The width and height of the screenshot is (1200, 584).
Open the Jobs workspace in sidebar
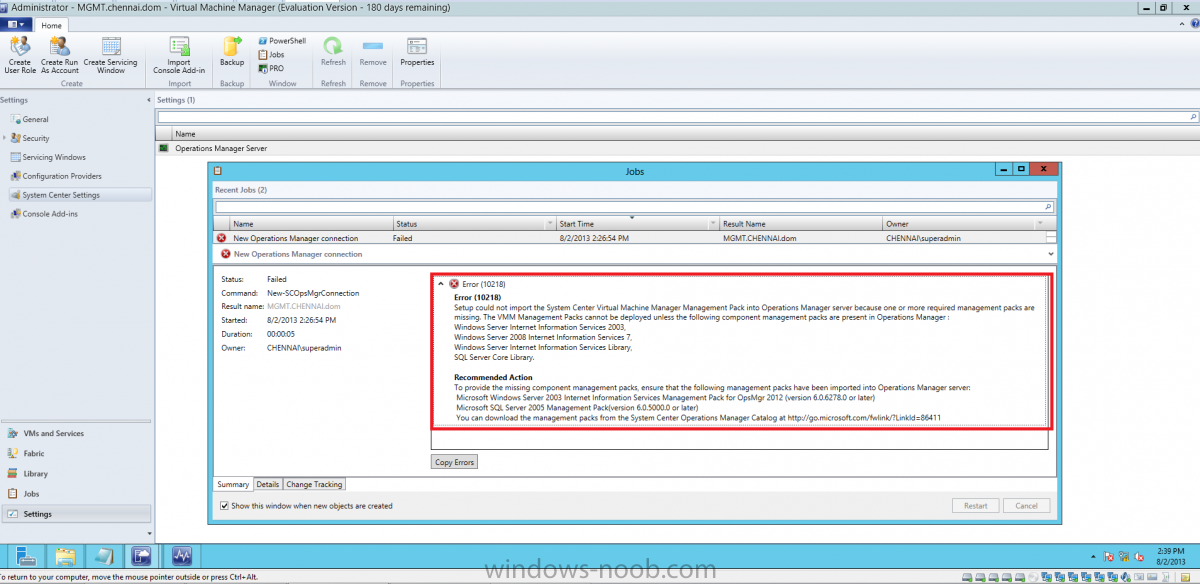pyautogui.click(x=76, y=494)
